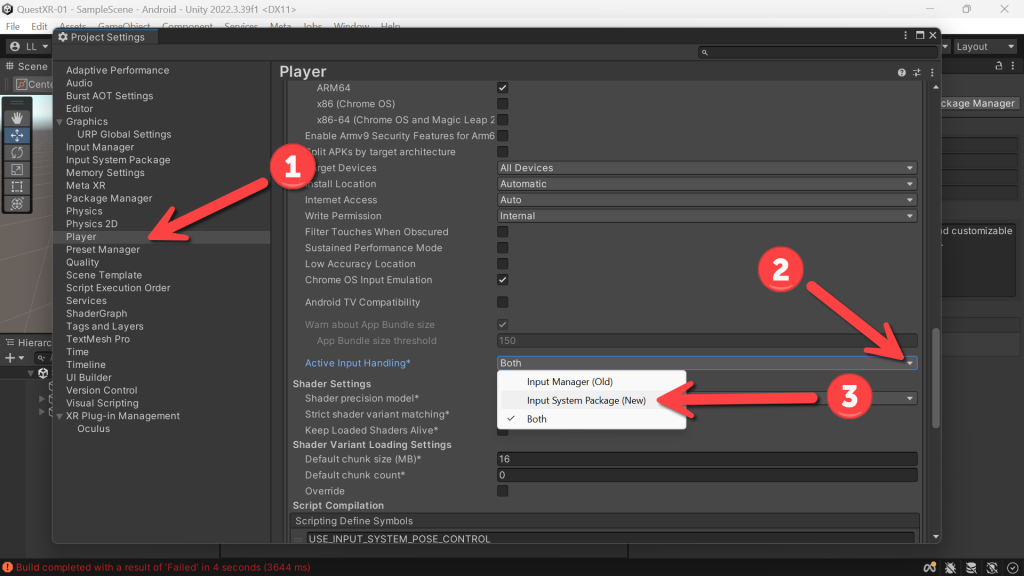1024x576 pixels.
Task: Select the Scale tool in Scene toolbar
Action: pyautogui.click(x=17, y=169)
